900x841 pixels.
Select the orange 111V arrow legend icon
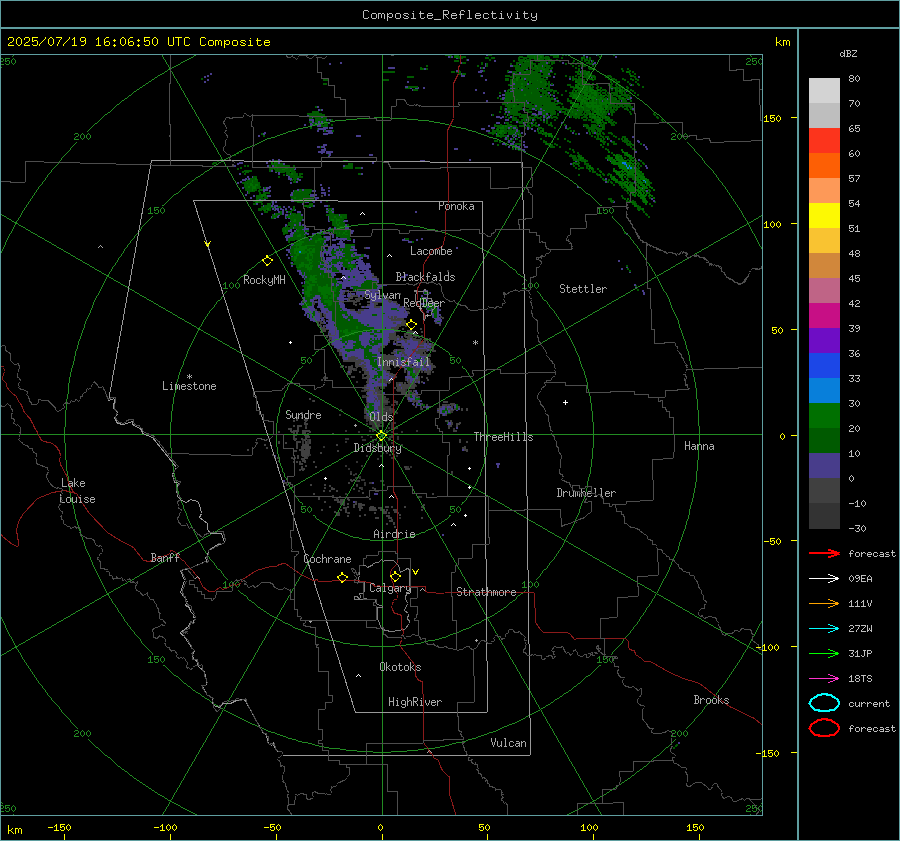pos(824,603)
